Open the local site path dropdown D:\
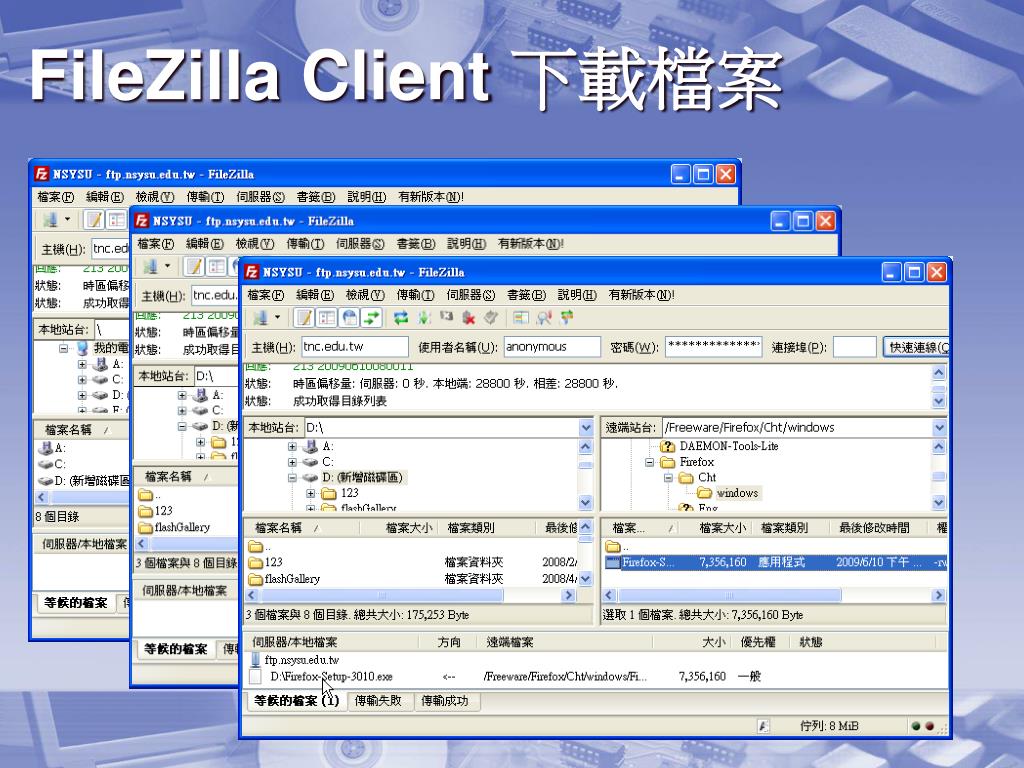Image resolution: width=1024 pixels, height=768 pixels. pyautogui.click(x=586, y=428)
